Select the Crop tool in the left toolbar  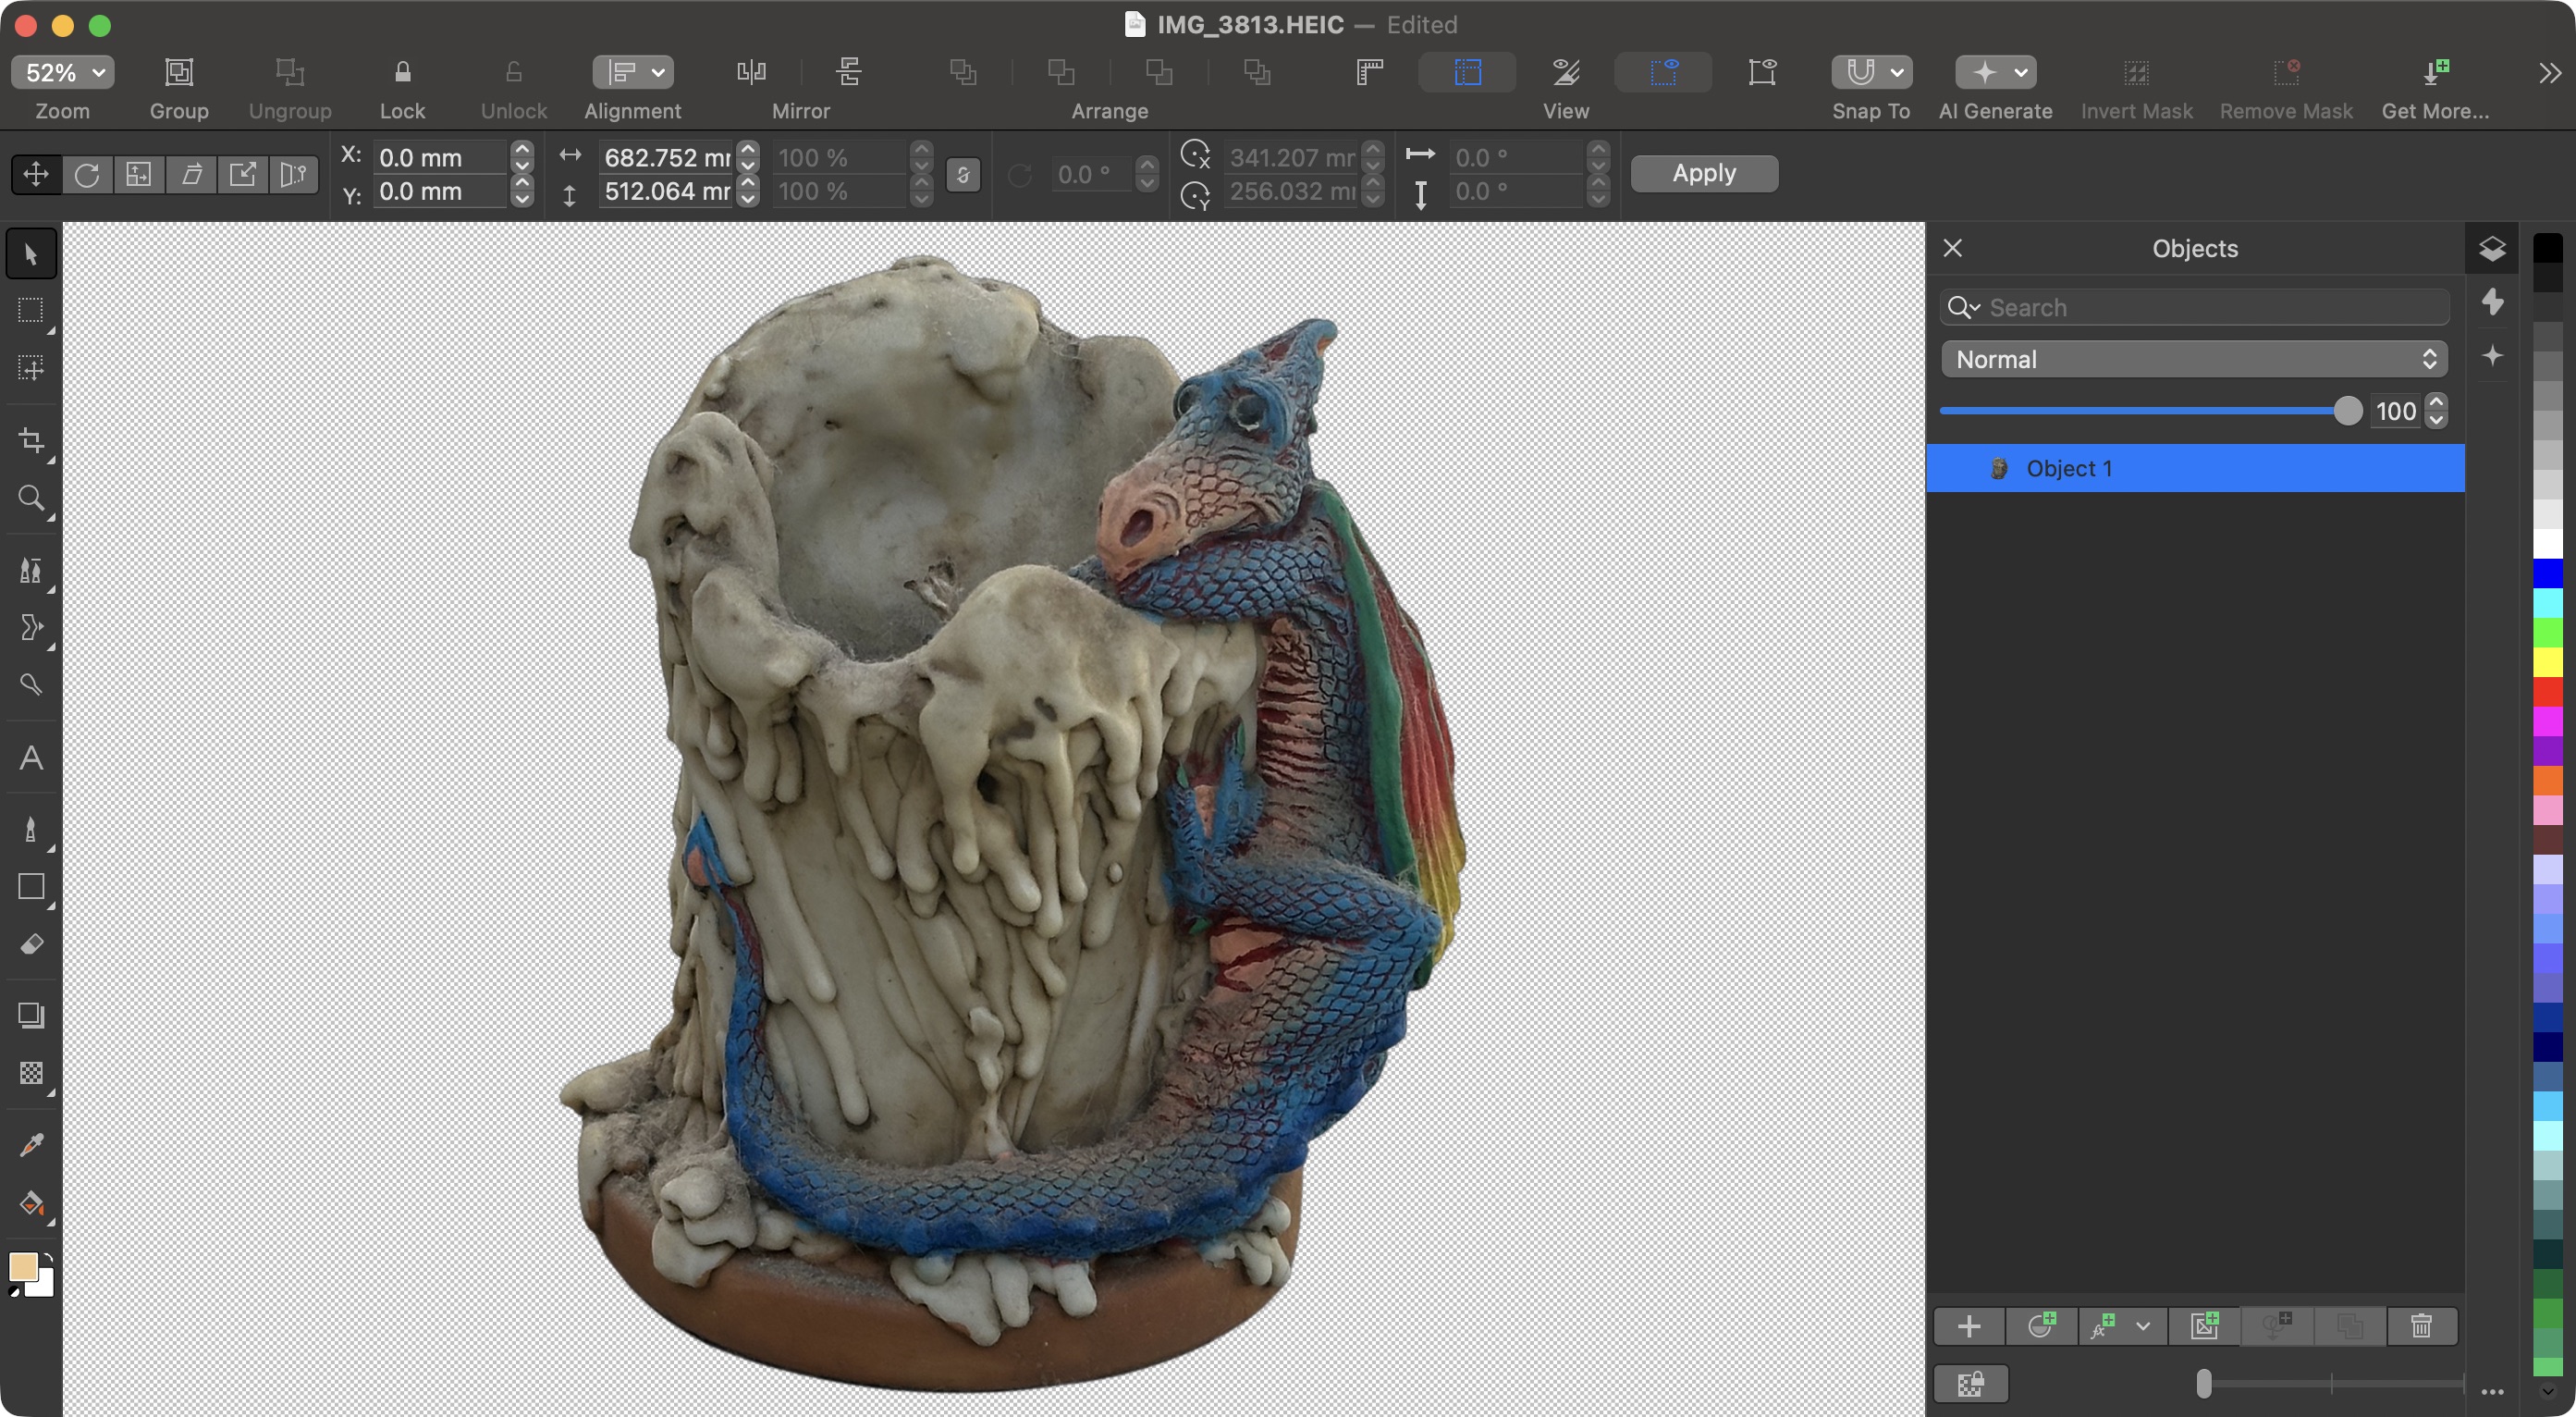pyautogui.click(x=31, y=441)
